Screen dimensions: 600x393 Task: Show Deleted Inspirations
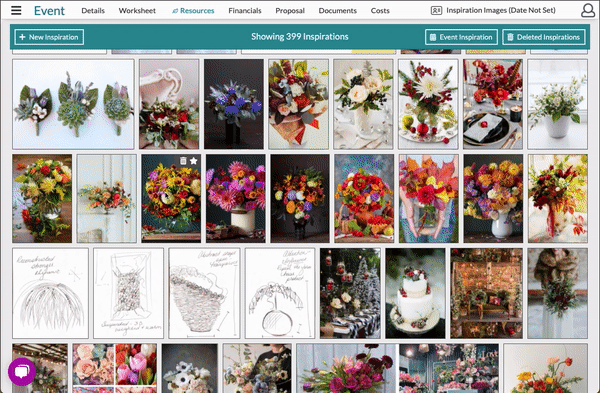544,37
